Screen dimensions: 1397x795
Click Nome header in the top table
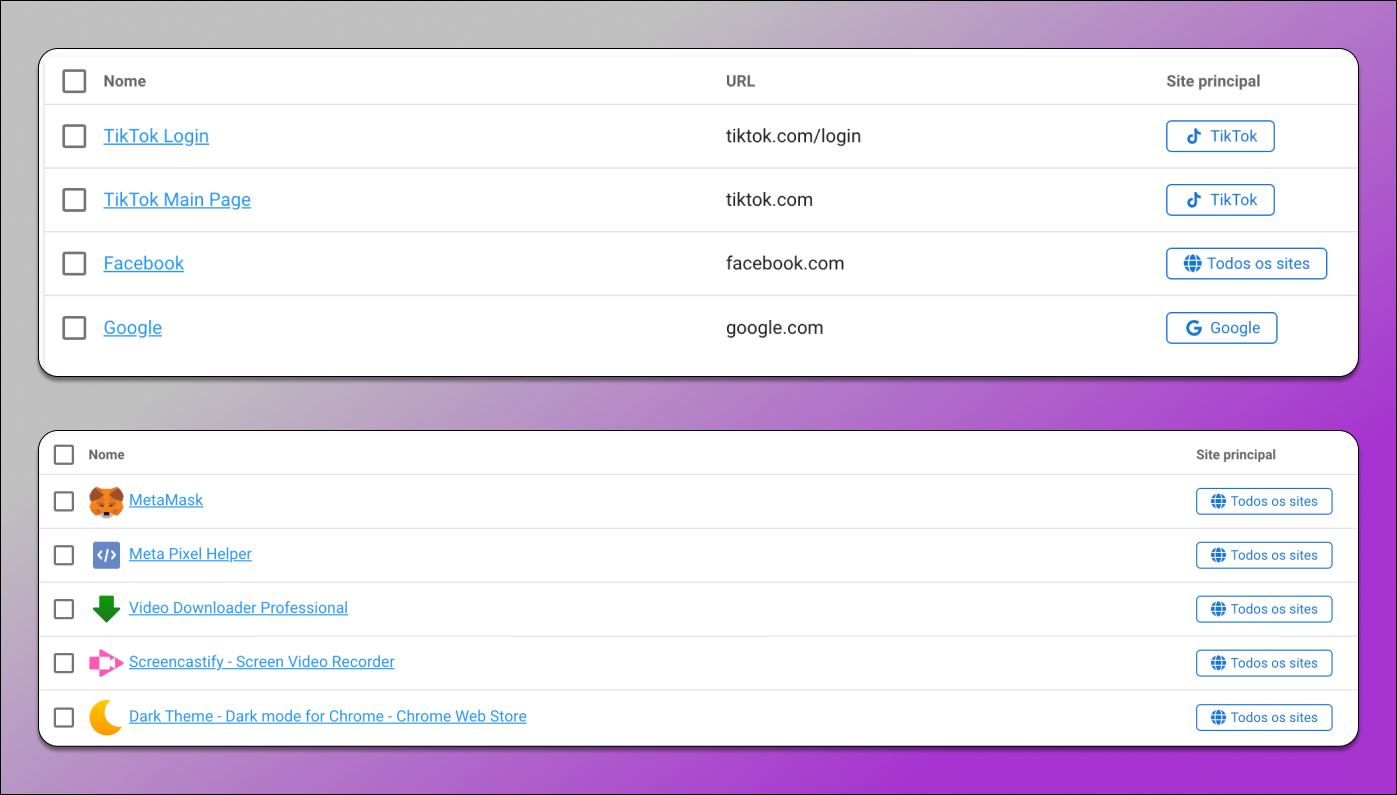(125, 81)
